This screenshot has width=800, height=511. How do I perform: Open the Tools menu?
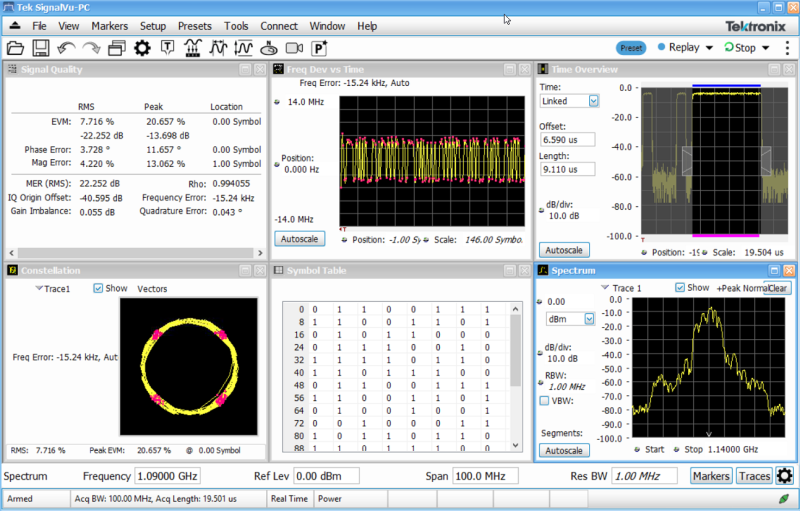(236, 26)
